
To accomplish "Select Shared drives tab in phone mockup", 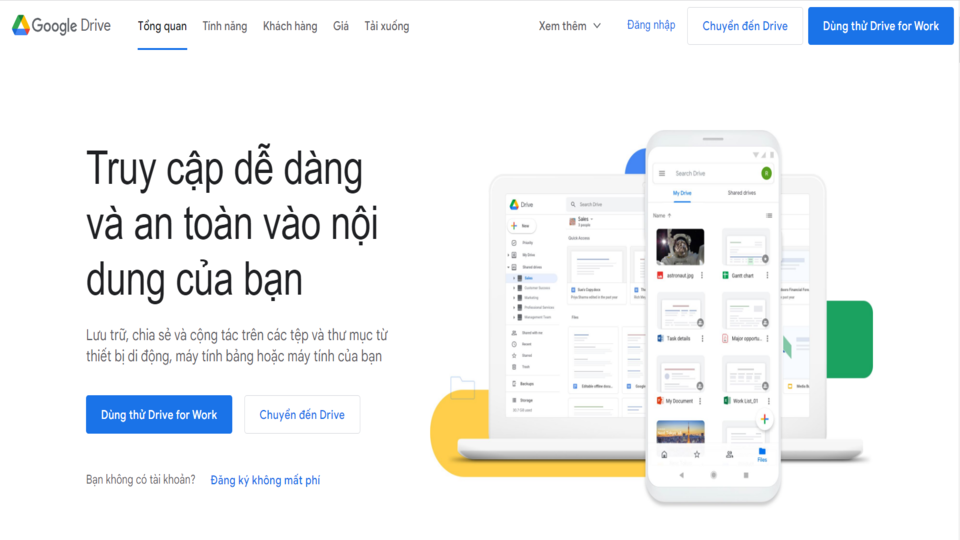I will click(x=741, y=193).
